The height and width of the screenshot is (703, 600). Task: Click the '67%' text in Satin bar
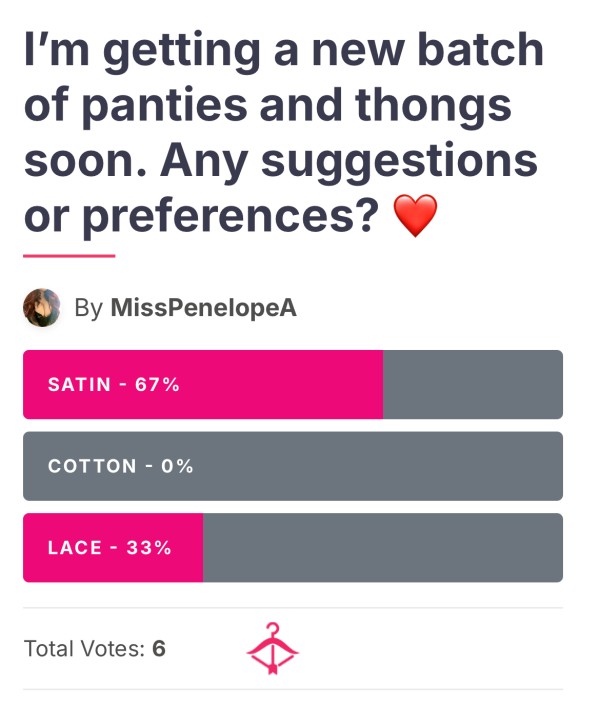tap(157, 385)
